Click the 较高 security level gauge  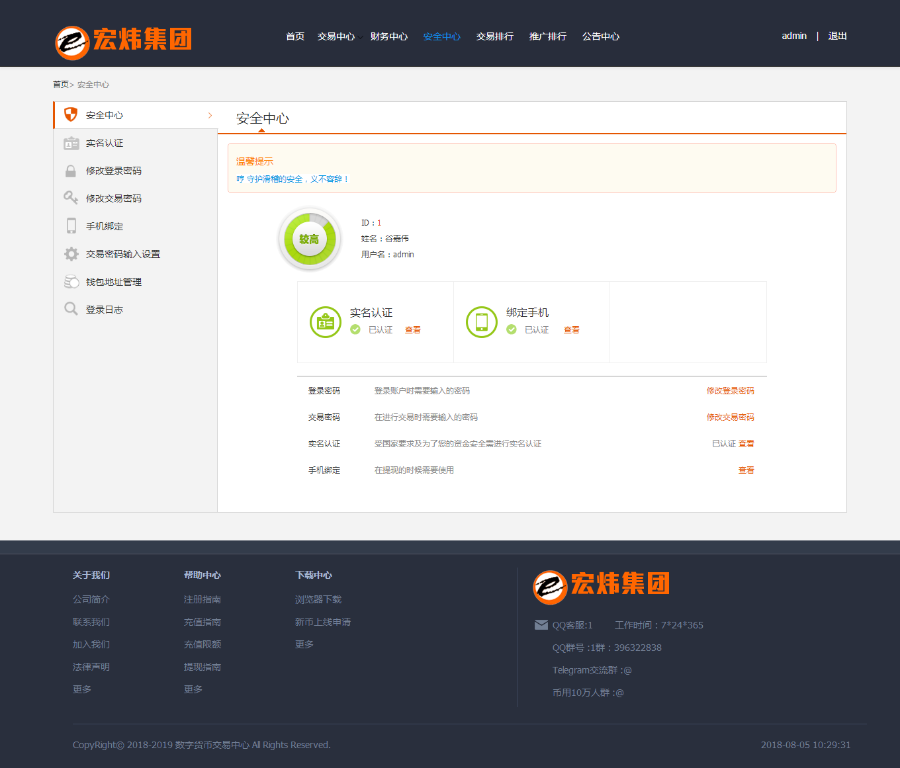click(309, 238)
